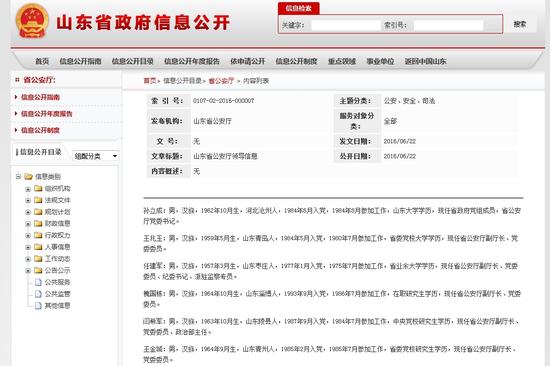Select the 组织机构 tree item label
This screenshot has height=366, width=550.
(x=58, y=188)
